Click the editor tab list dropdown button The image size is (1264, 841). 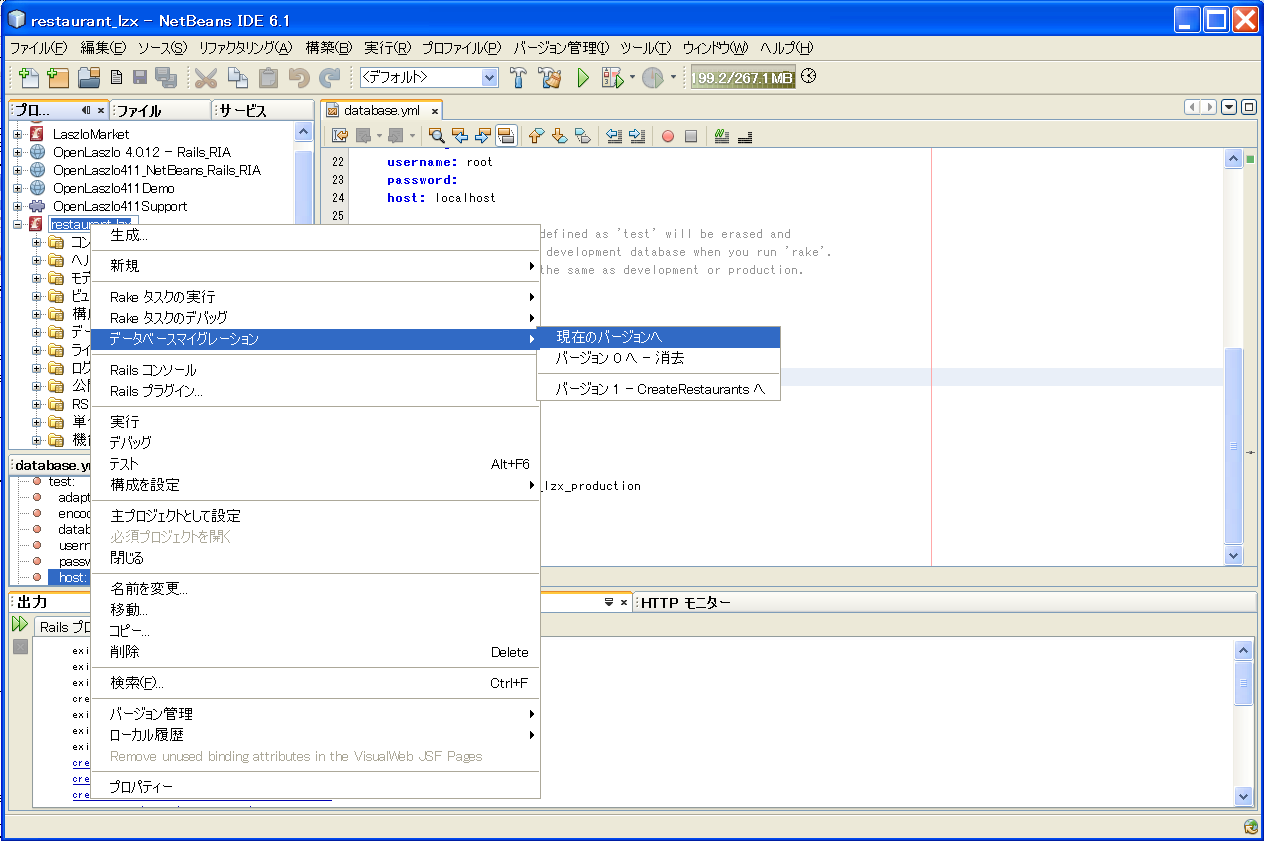tap(1229, 107)
